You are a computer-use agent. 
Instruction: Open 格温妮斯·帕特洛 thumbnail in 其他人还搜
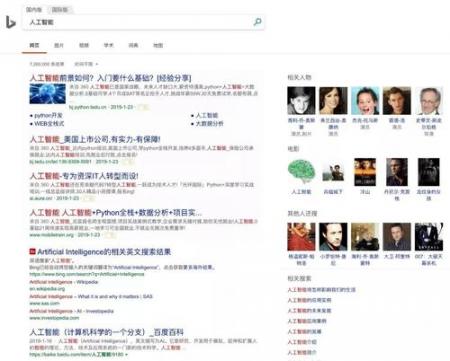click(301, 237)
